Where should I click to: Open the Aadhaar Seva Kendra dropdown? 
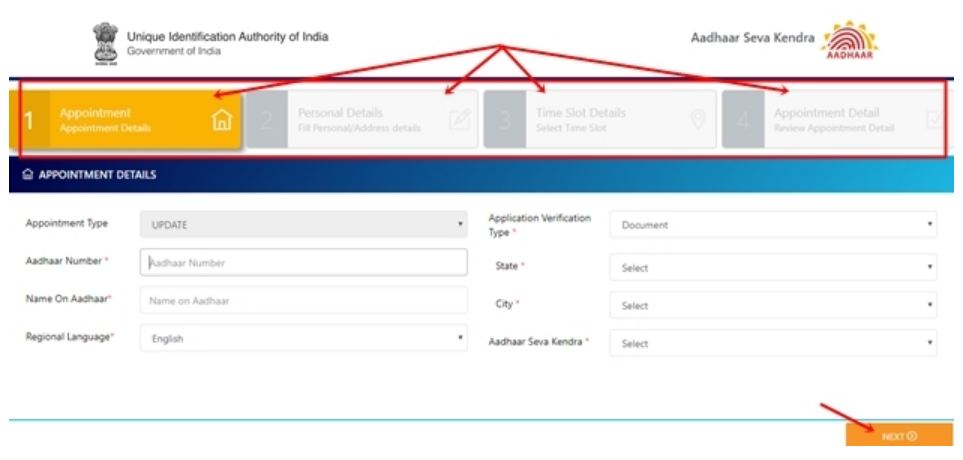coord(772,344)
